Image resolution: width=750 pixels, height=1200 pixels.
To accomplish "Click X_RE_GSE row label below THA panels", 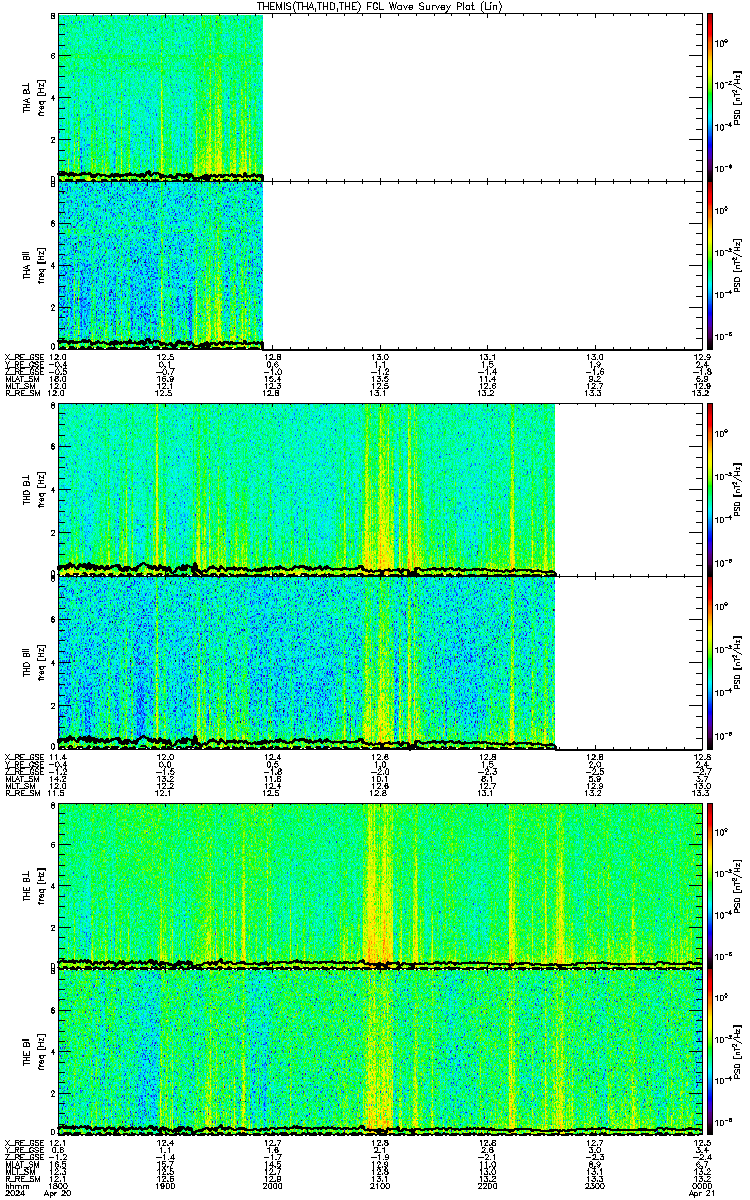I will pyautogui.click(x=24, y=357).
